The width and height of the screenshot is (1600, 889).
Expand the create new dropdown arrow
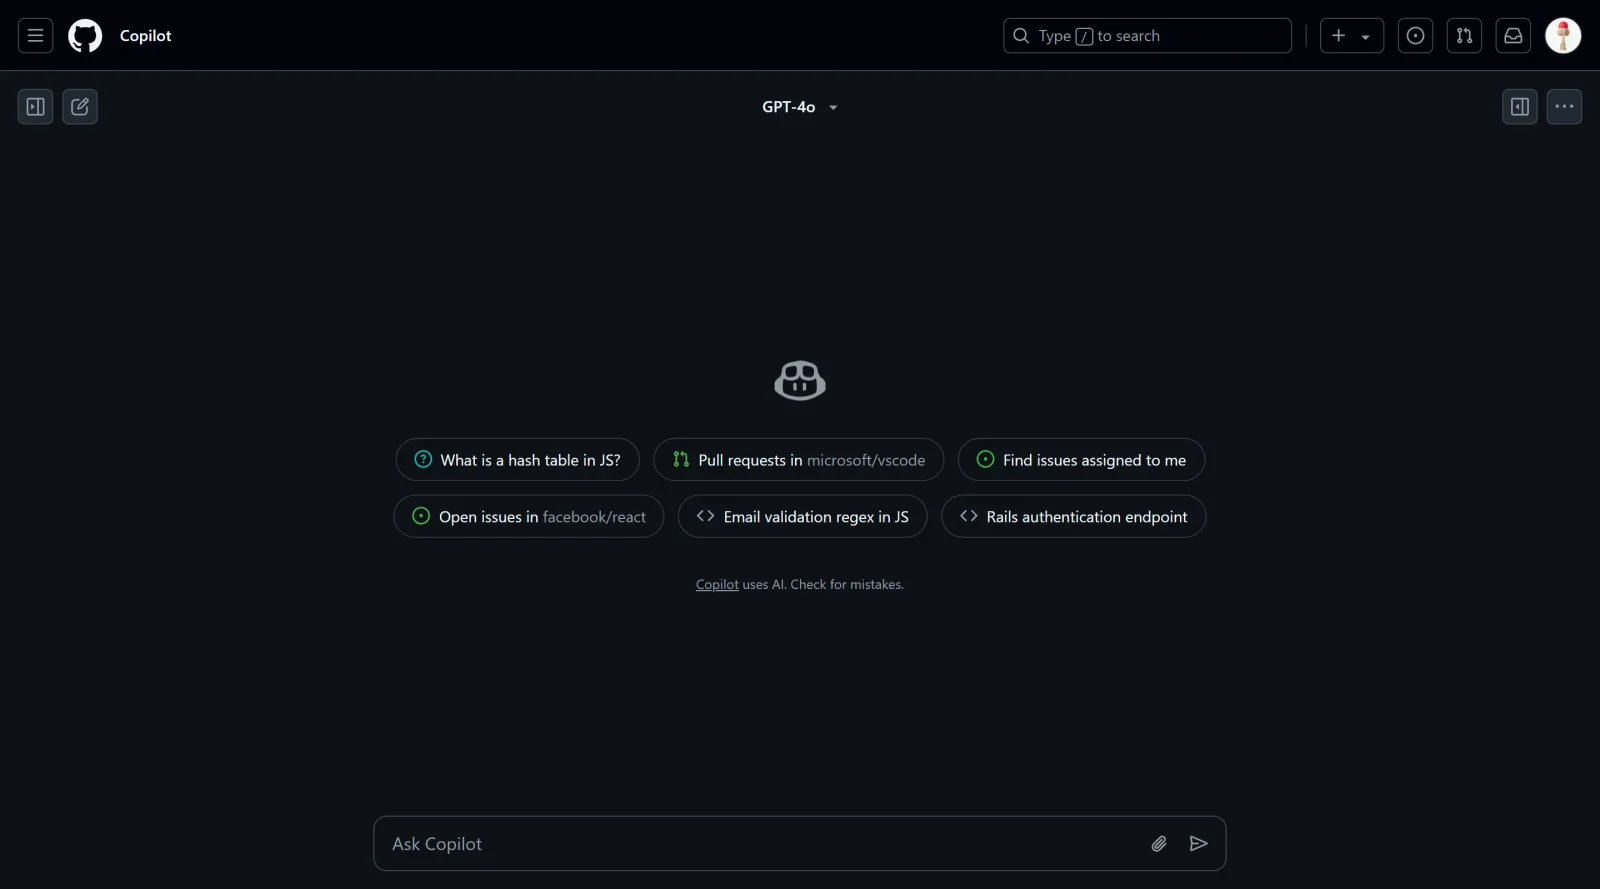coord(1367,35)
